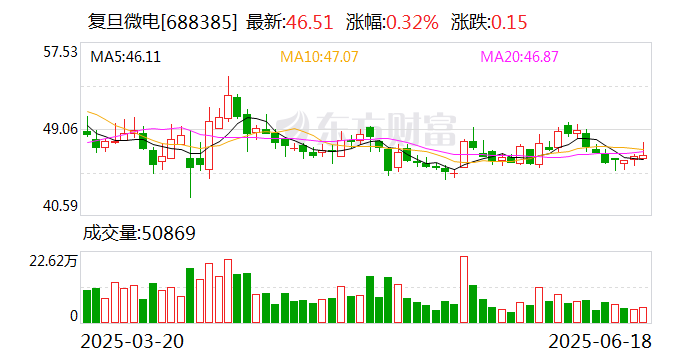Click the latest price 46.51
Viewport: 688px width, 360px height.
(x=309, y=22)
